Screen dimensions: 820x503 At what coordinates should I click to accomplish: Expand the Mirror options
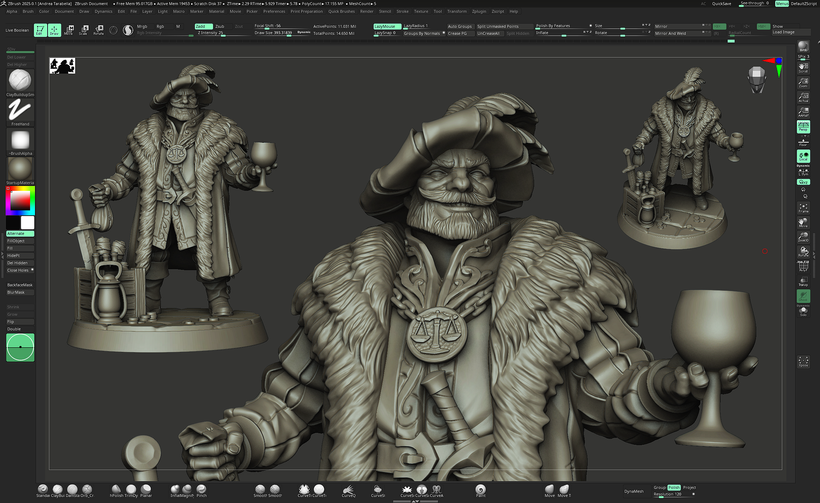tap(676, 26)
